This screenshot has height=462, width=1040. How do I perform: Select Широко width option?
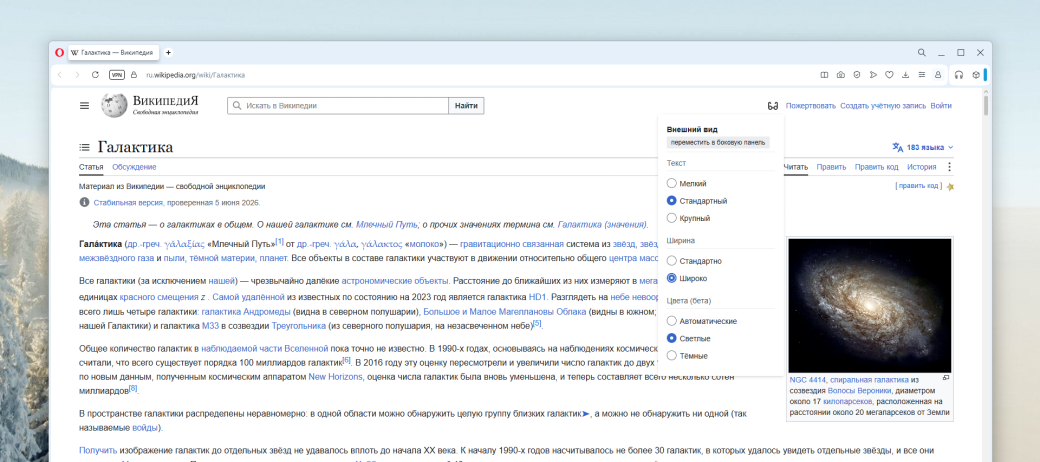671,278
